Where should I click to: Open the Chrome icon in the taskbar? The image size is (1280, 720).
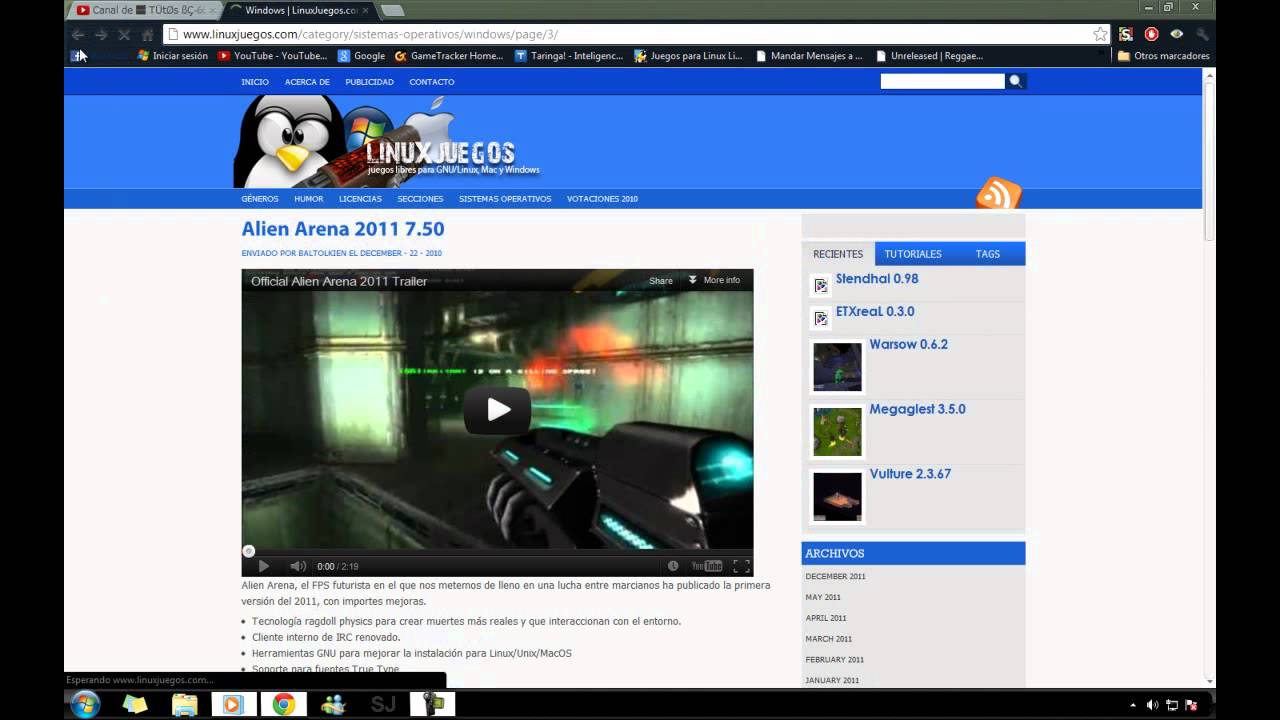click(x=283, y=704)
